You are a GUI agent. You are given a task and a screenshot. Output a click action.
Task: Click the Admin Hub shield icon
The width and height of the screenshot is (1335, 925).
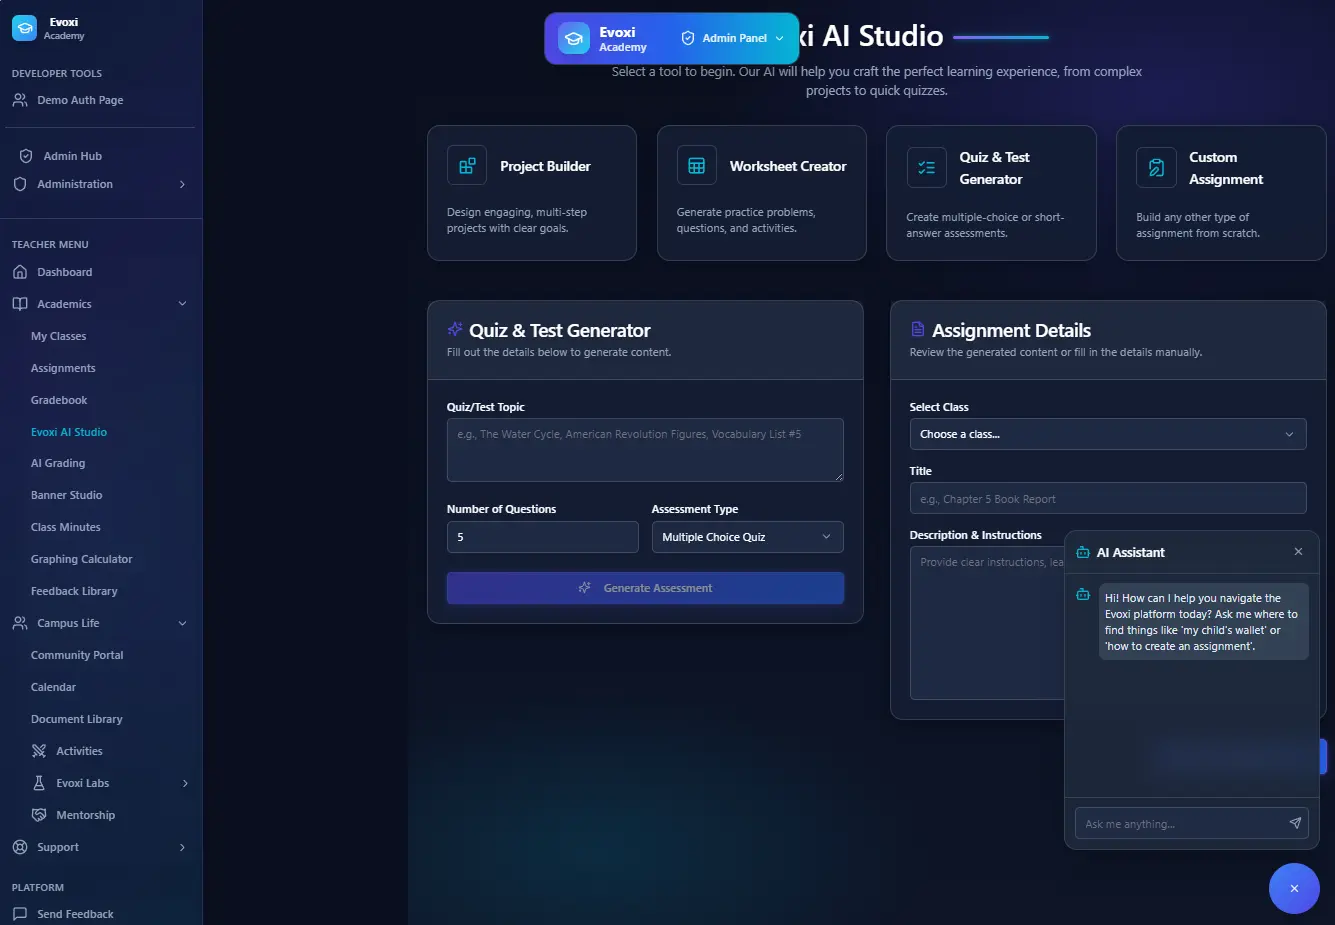[x=26, y=156]
